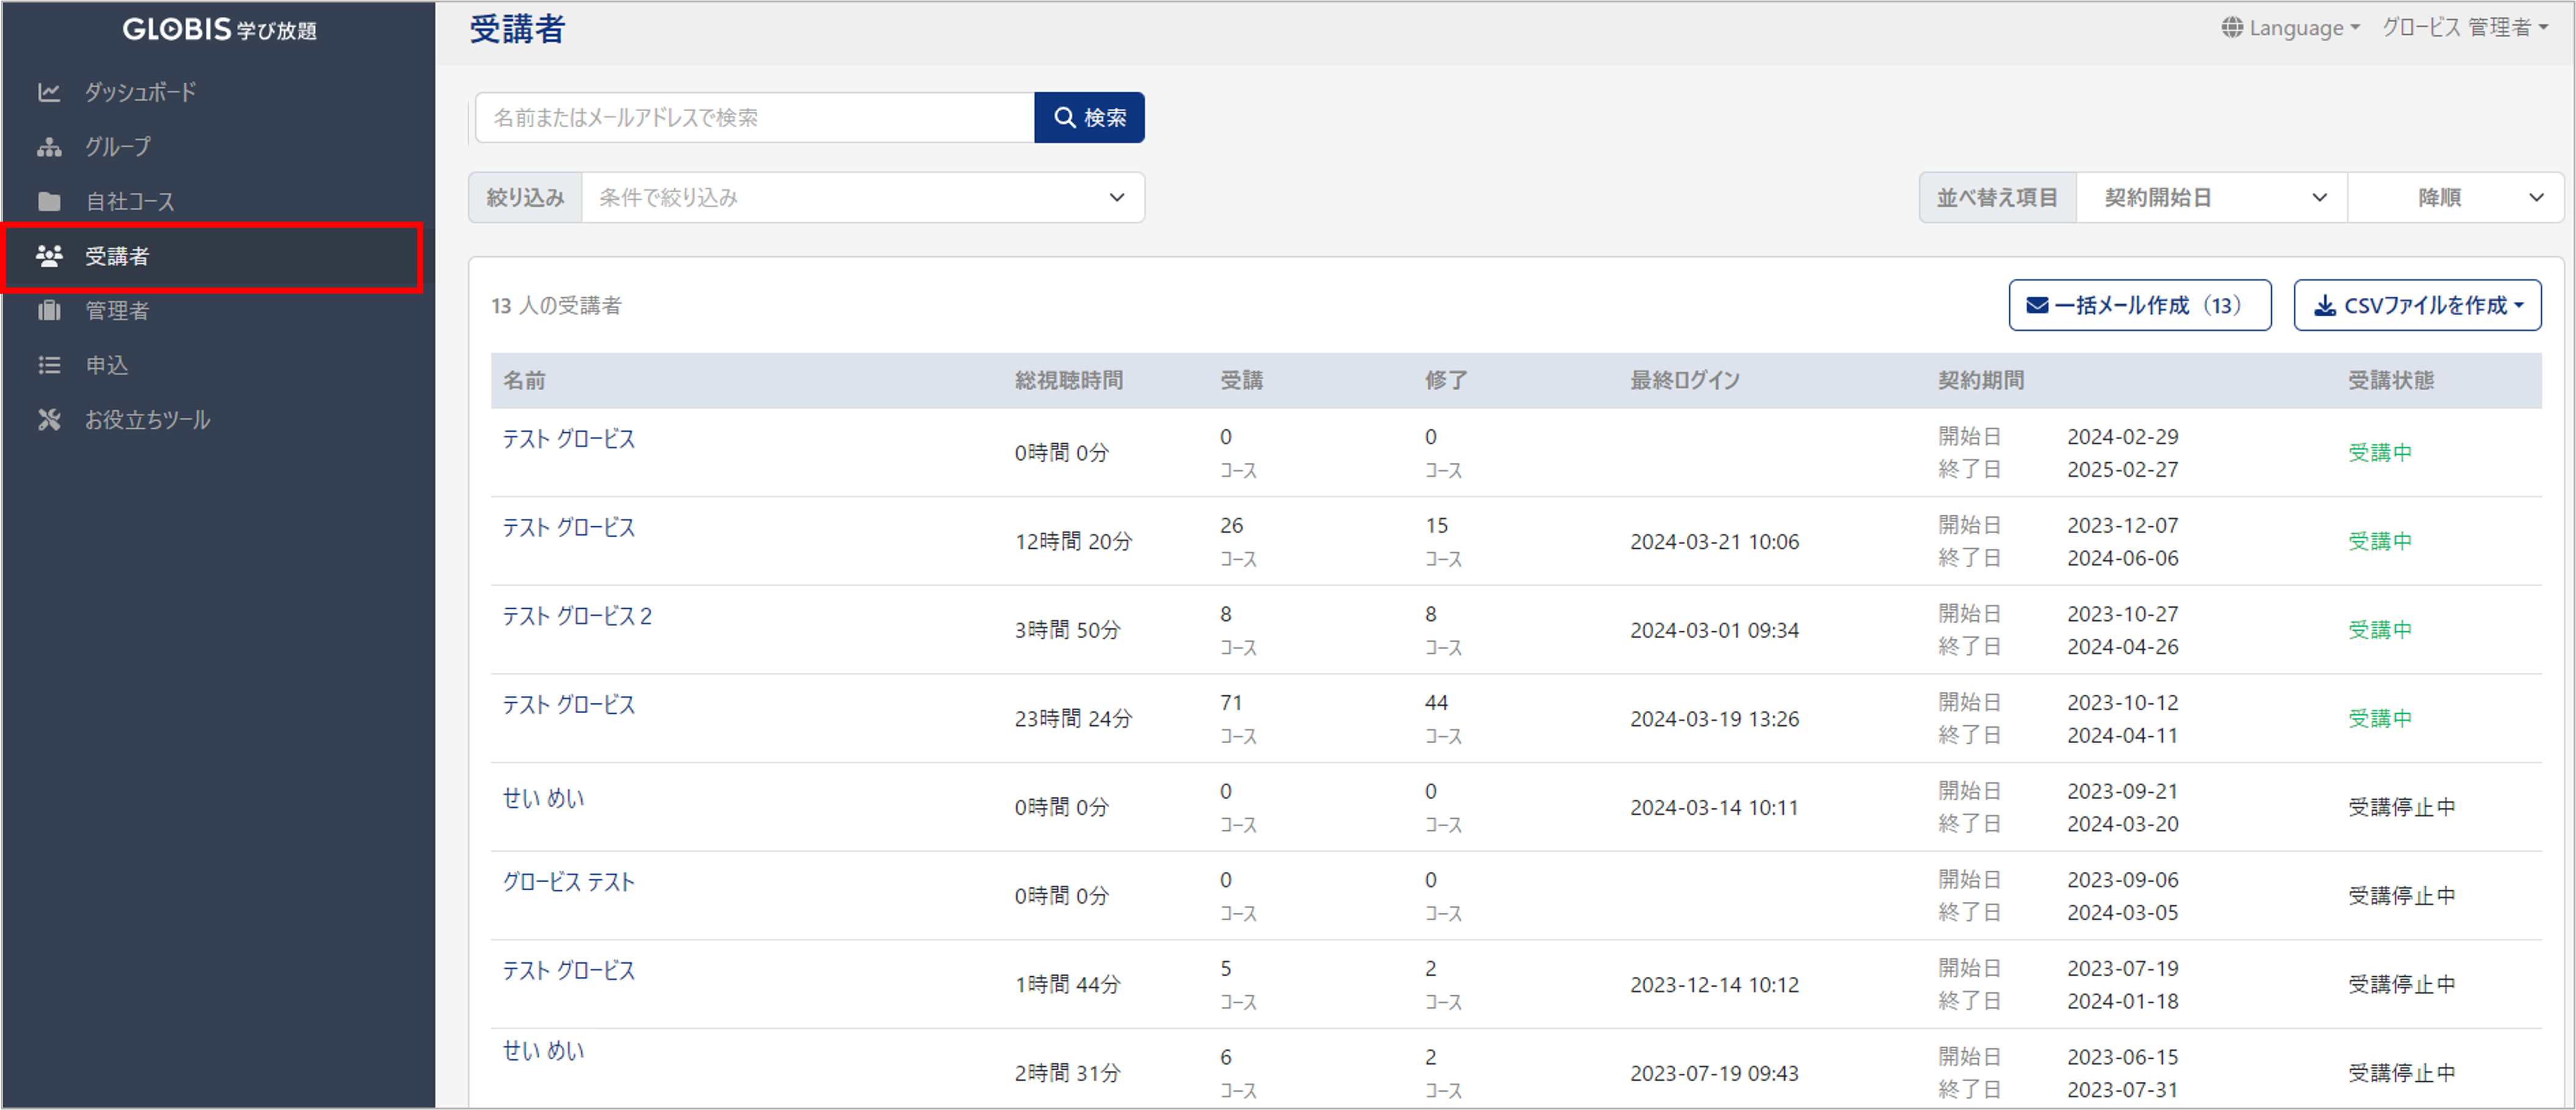
Task: Click the globe icon beside Language
Action: 2232,28
